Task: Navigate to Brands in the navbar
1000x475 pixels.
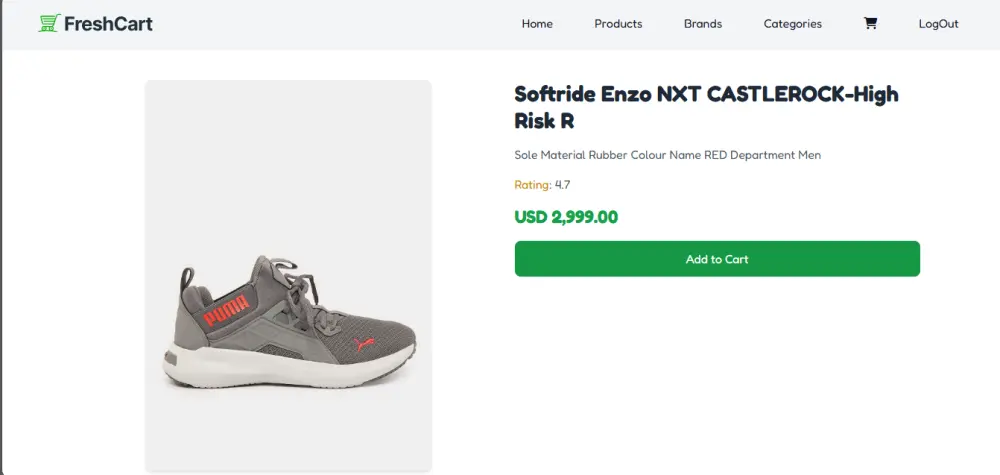Action: pos(703,24)
